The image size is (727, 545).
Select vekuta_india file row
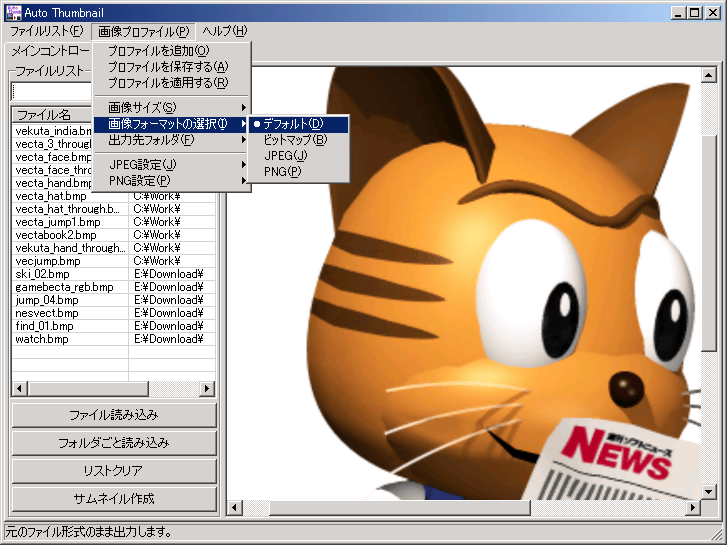(x=52, y=131)
